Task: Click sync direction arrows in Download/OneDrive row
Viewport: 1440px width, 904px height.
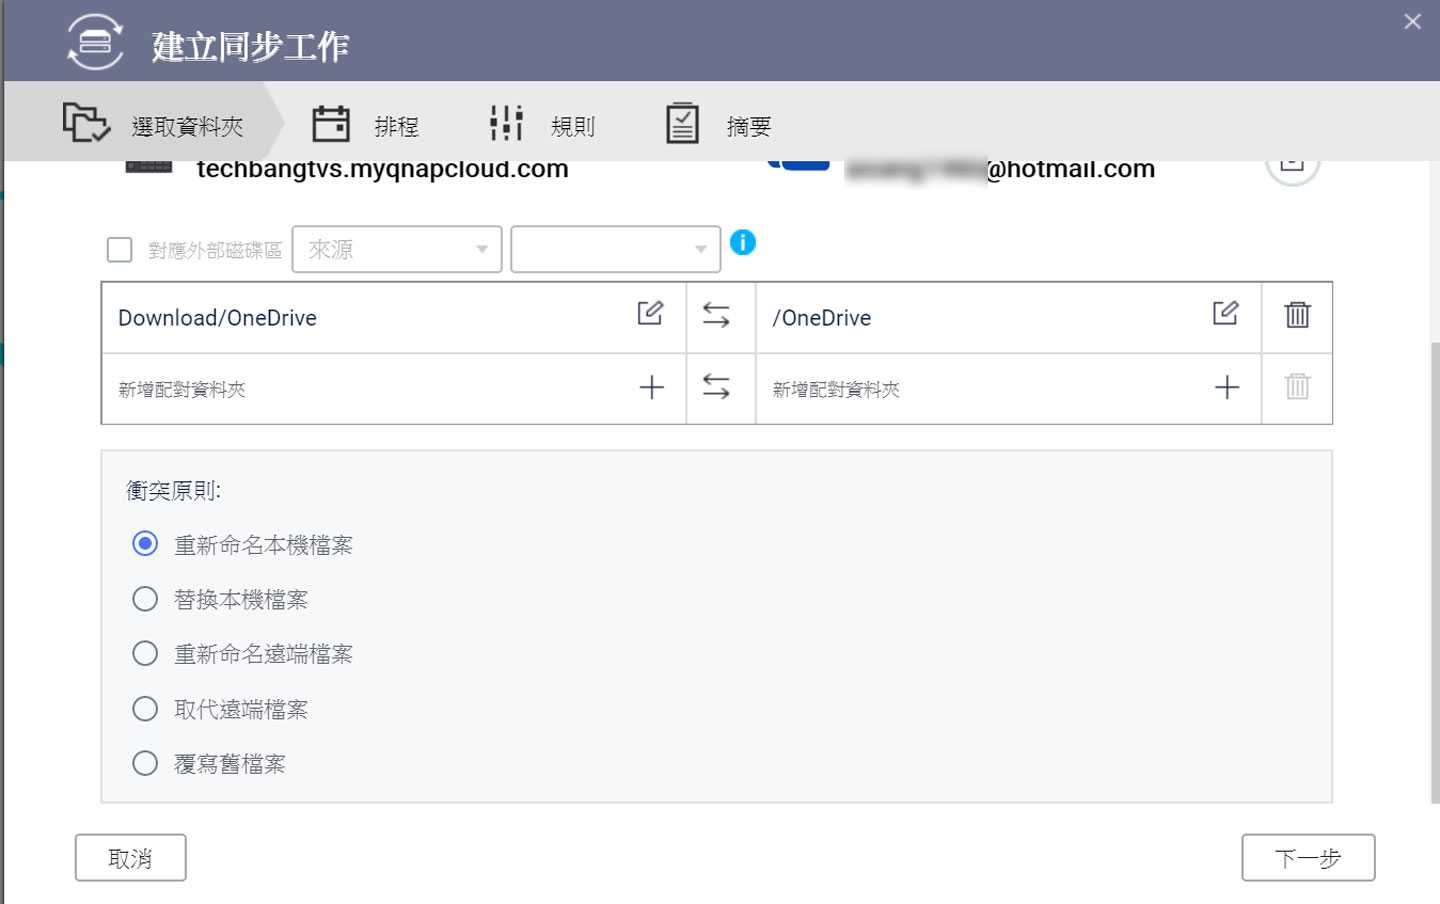Action: tap(716, 315)
